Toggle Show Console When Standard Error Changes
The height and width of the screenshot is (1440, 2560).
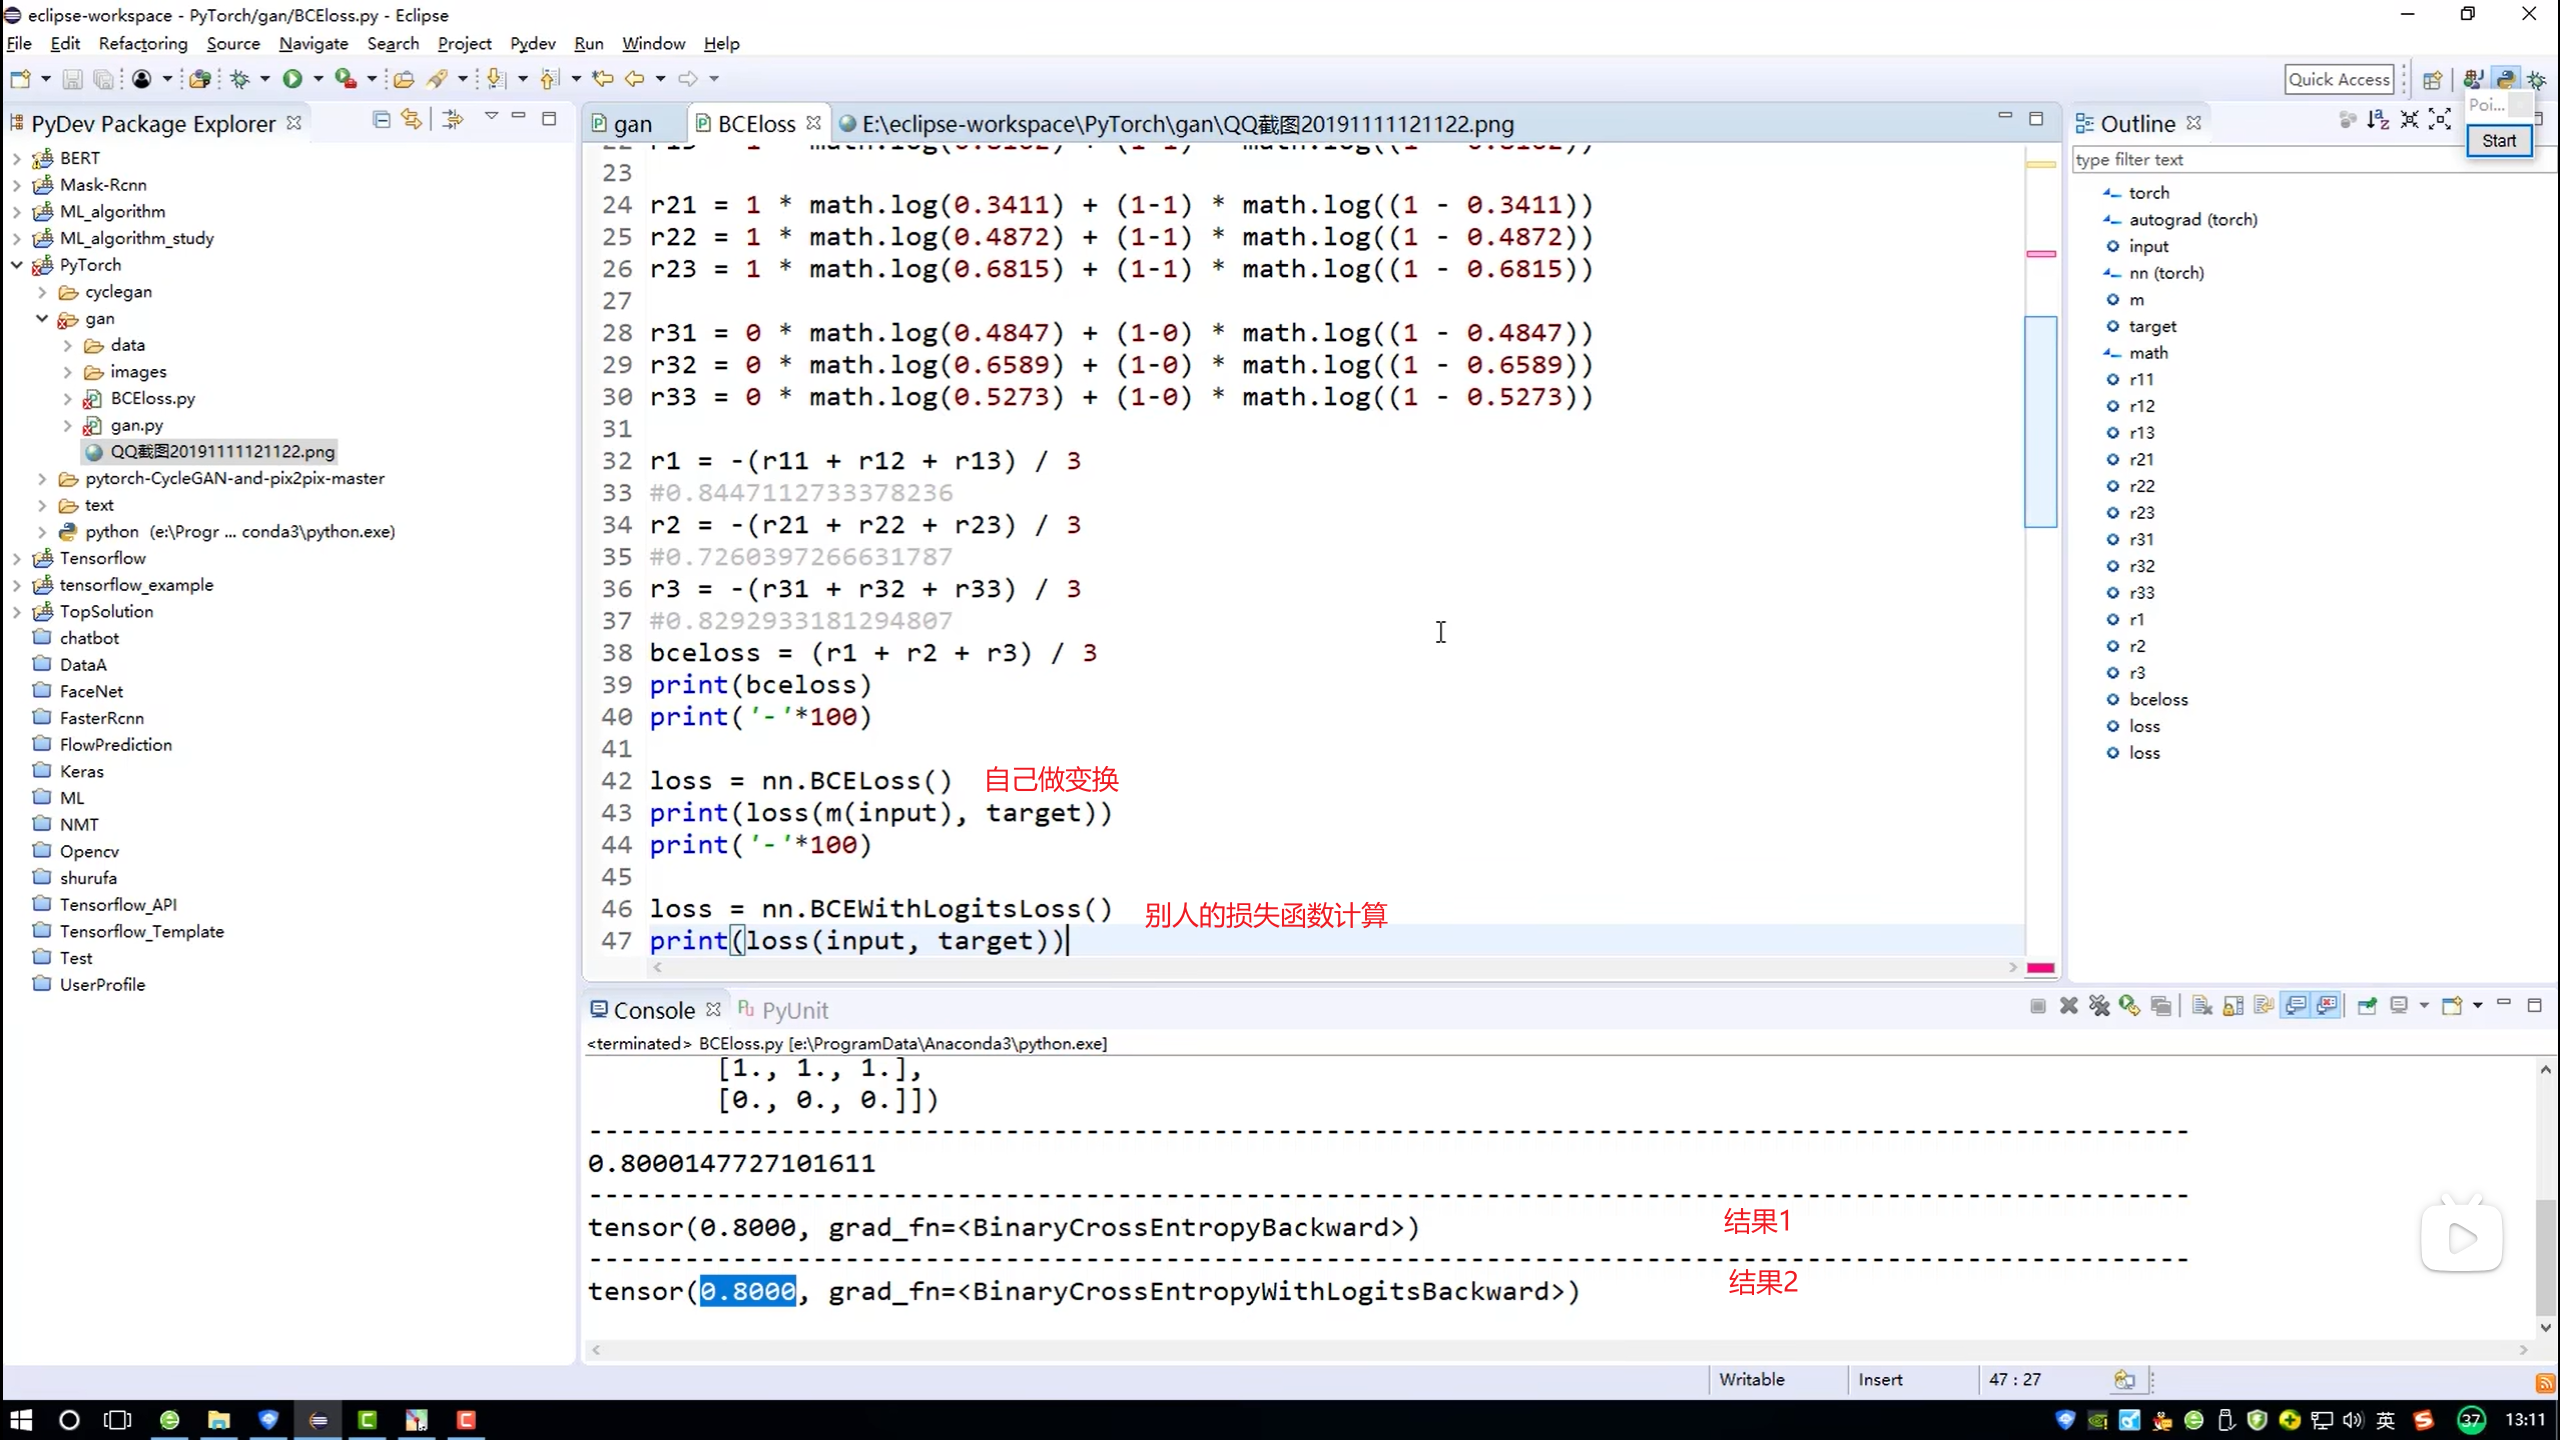coord(2327,1006)
